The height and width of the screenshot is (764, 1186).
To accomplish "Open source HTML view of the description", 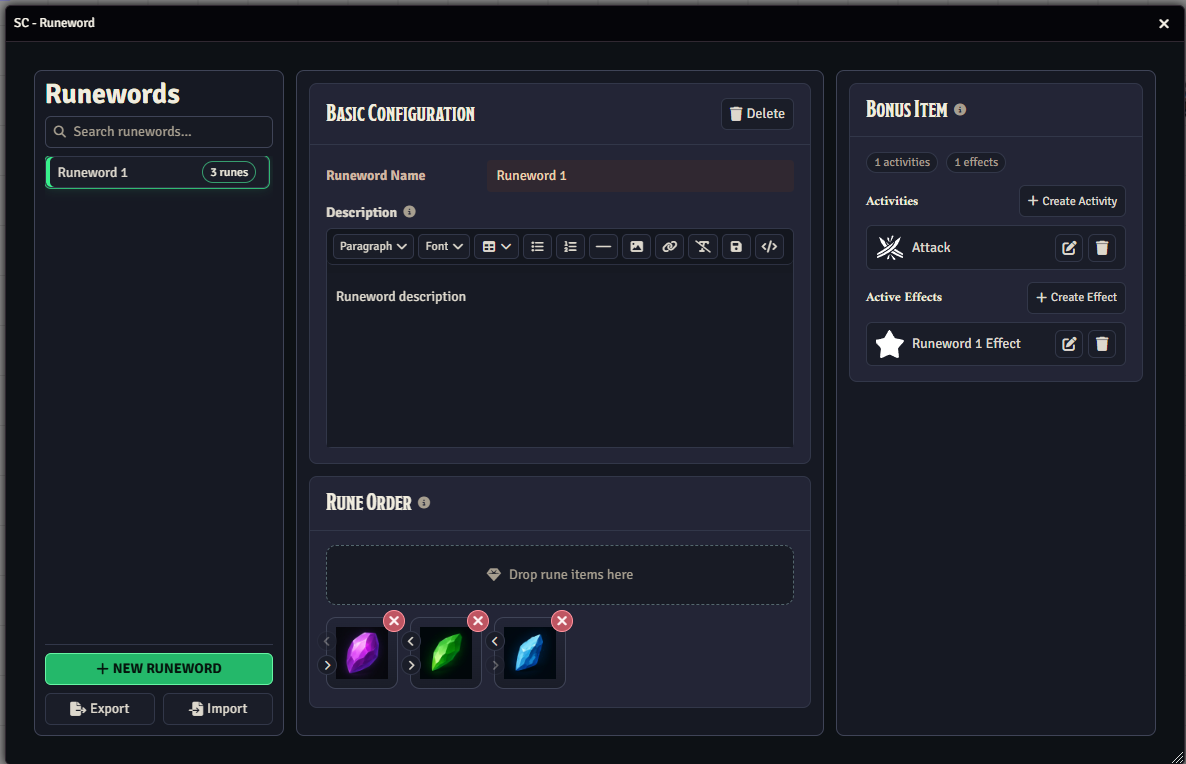I will pyautogui.click(x=769, y=247).
